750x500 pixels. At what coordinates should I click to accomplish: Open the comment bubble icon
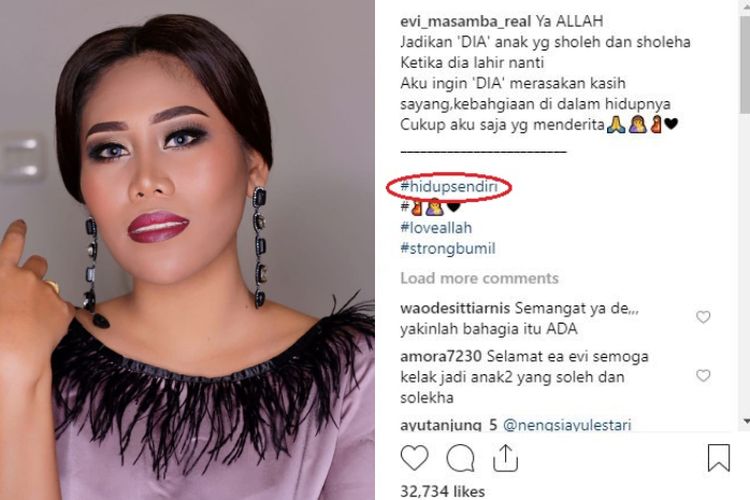point(460,458)
